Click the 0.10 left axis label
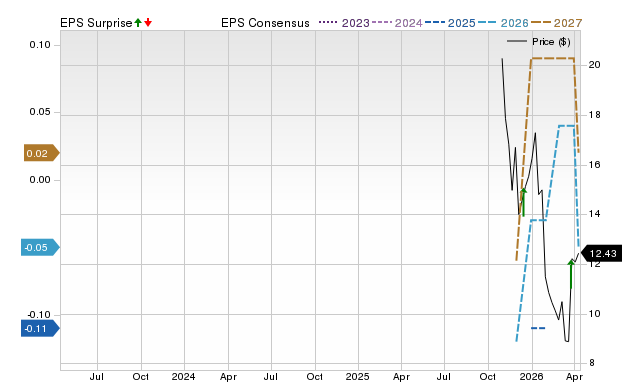The height and width of the screenshot is (382, 640). pyautogui.click(x=40, y=45)
